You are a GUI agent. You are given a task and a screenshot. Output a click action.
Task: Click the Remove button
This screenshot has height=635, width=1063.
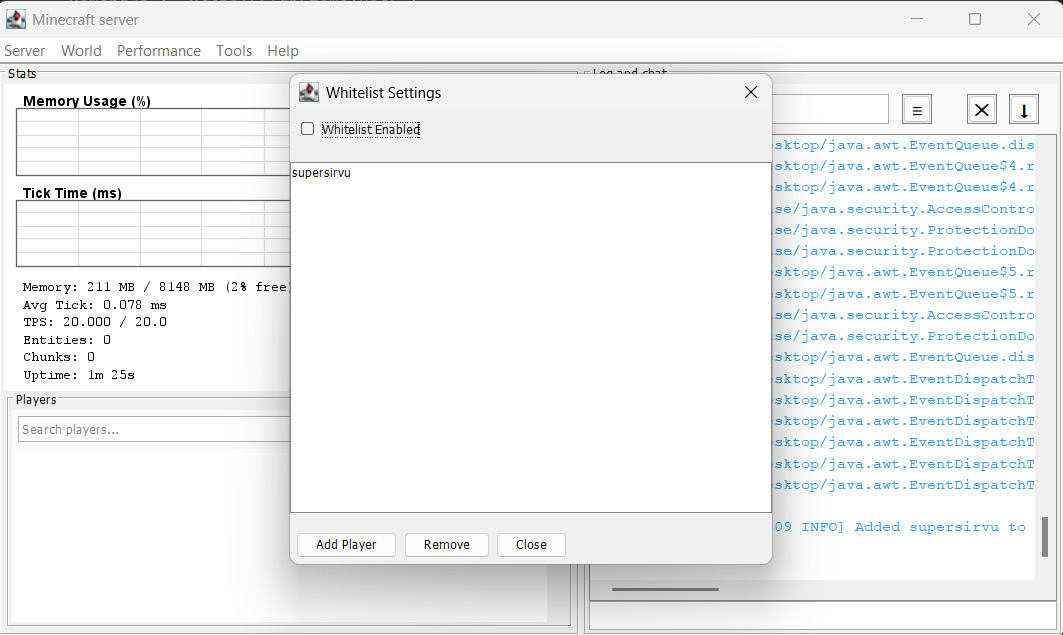[447, 544]
